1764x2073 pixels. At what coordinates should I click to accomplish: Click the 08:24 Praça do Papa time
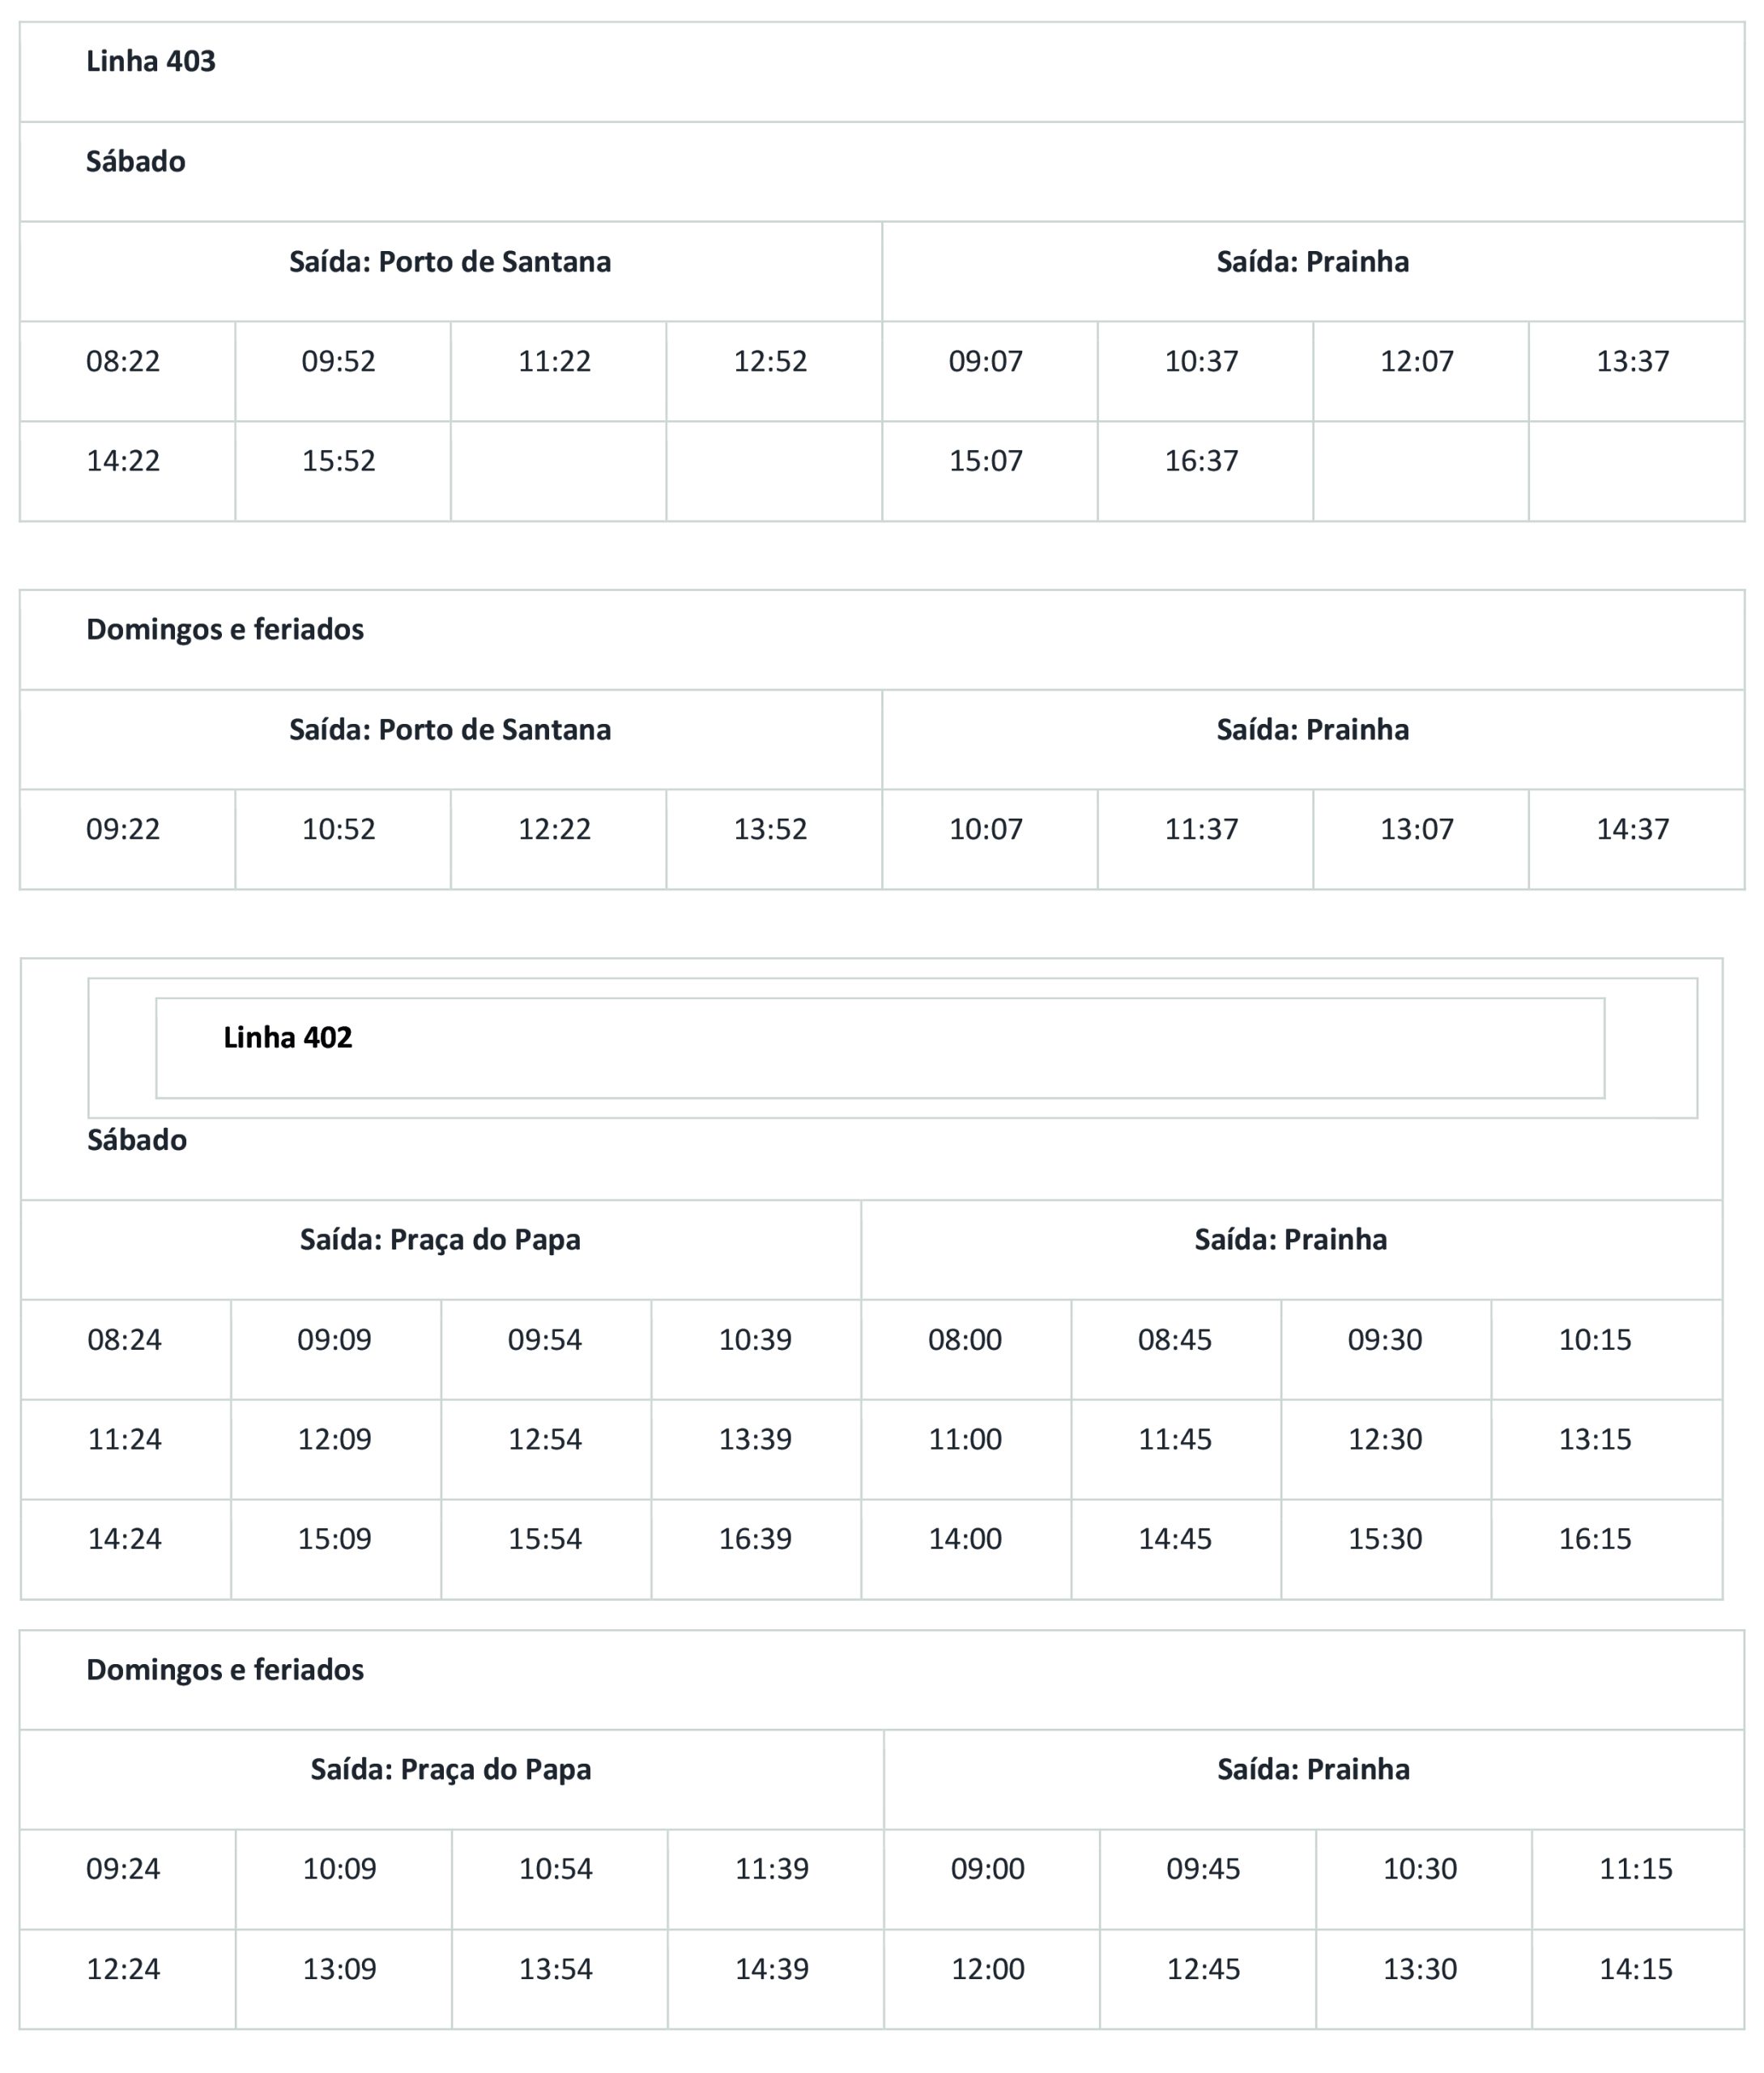(124, 1340)
